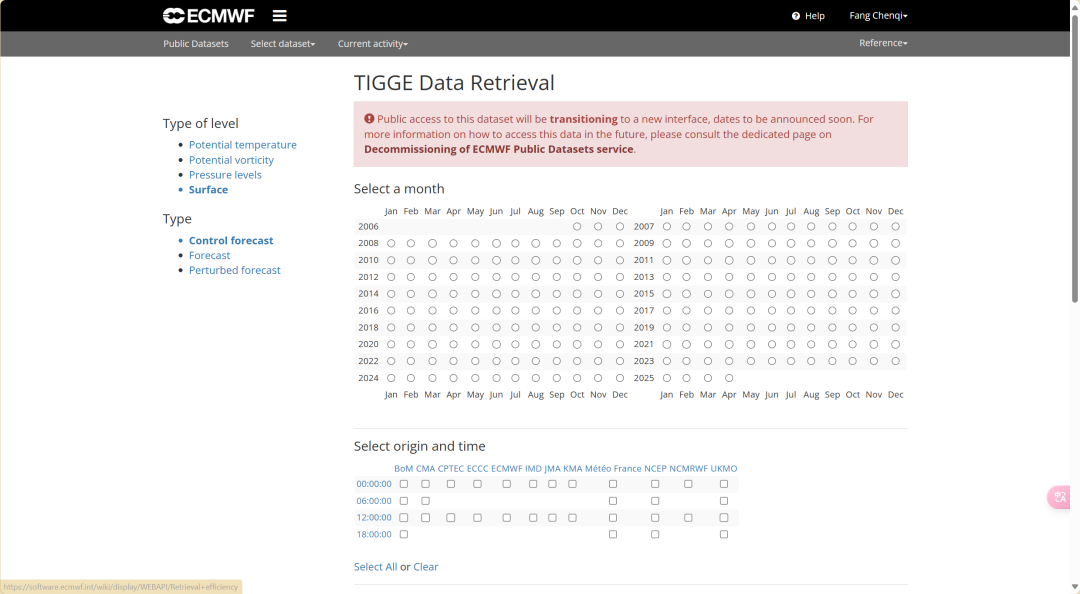Viewport: 1080px width, 594px height.
Task: Select June 2012 radio button
Action: (496, 277)
